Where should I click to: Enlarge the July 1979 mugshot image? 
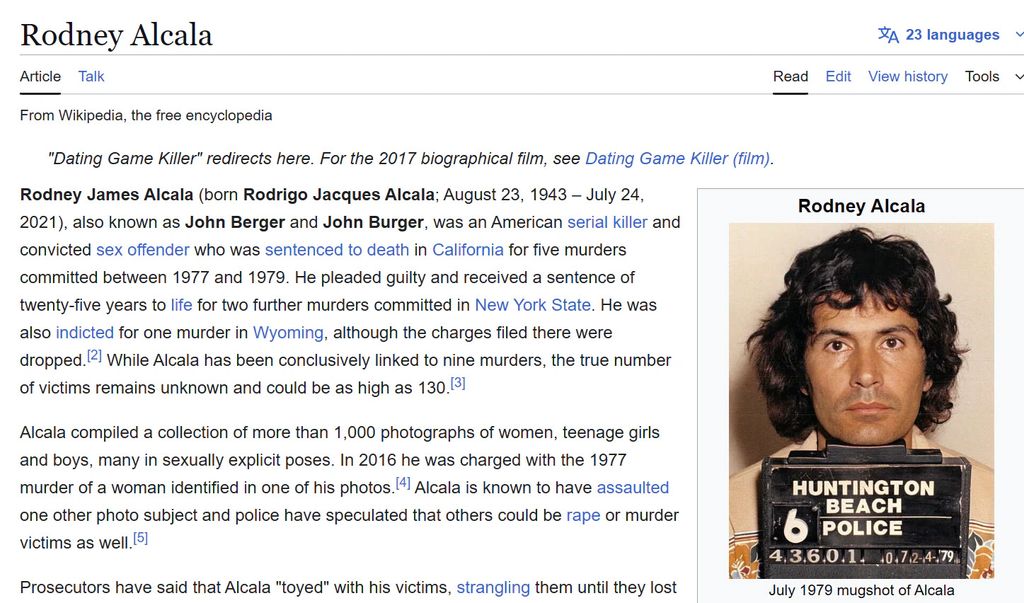(x=861, y=400)
